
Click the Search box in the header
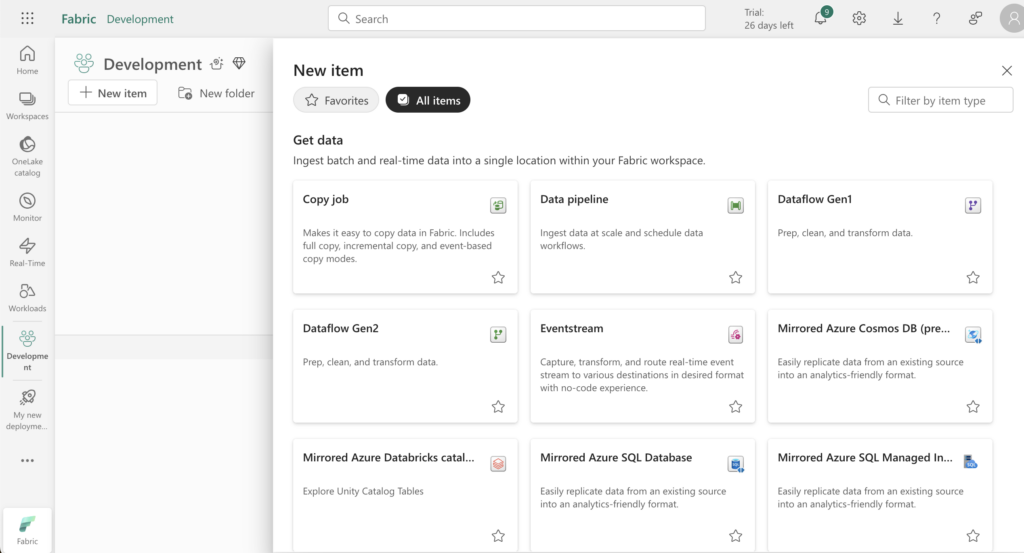(517, 18)
